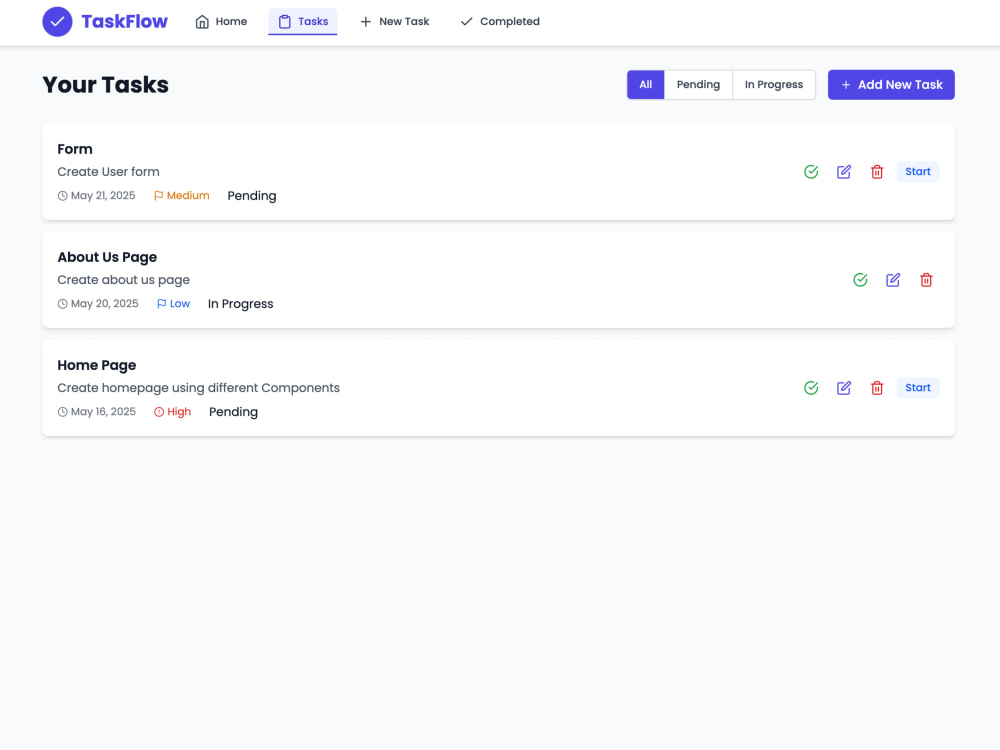
Task: Click the High priority label
Action: pos(179,412)
